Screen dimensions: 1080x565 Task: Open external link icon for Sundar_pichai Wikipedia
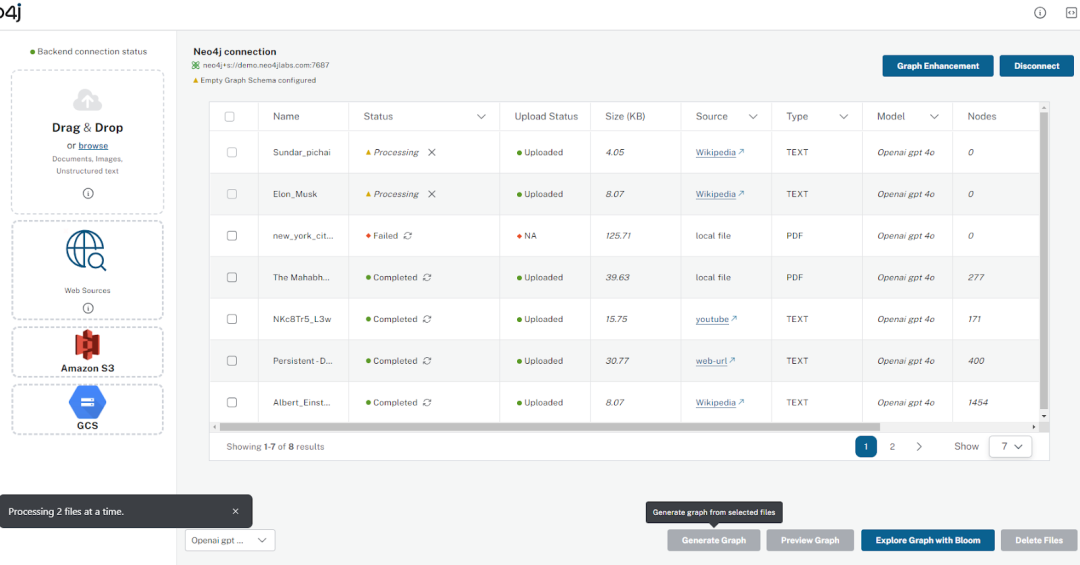coord(741,152)
